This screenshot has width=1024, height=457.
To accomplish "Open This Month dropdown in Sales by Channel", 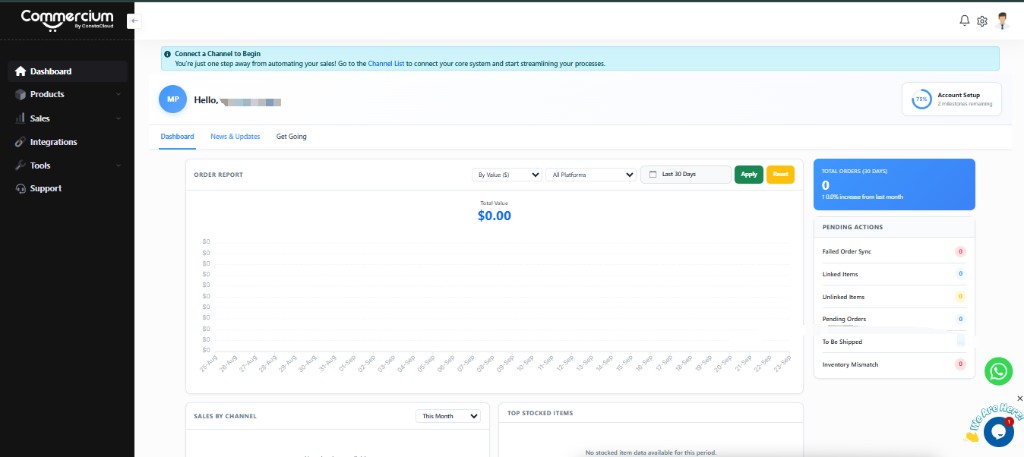I will (x=447, y=416).
